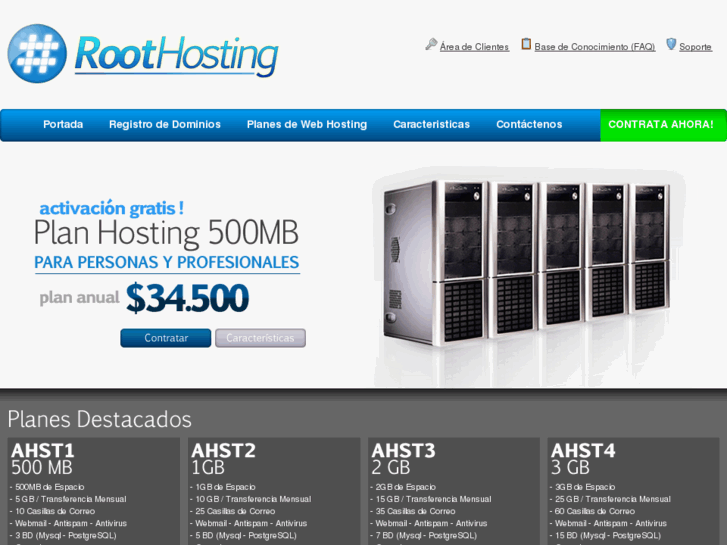
Task: Open Planes de Web Hosting menu item
Action: point(306,124)
